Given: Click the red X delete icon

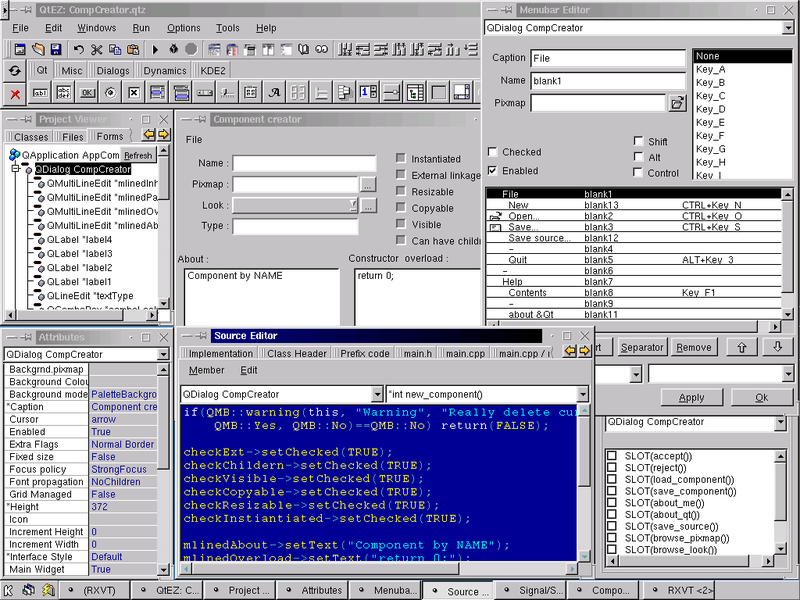Looking at the screenshot, I should [15, 94].
